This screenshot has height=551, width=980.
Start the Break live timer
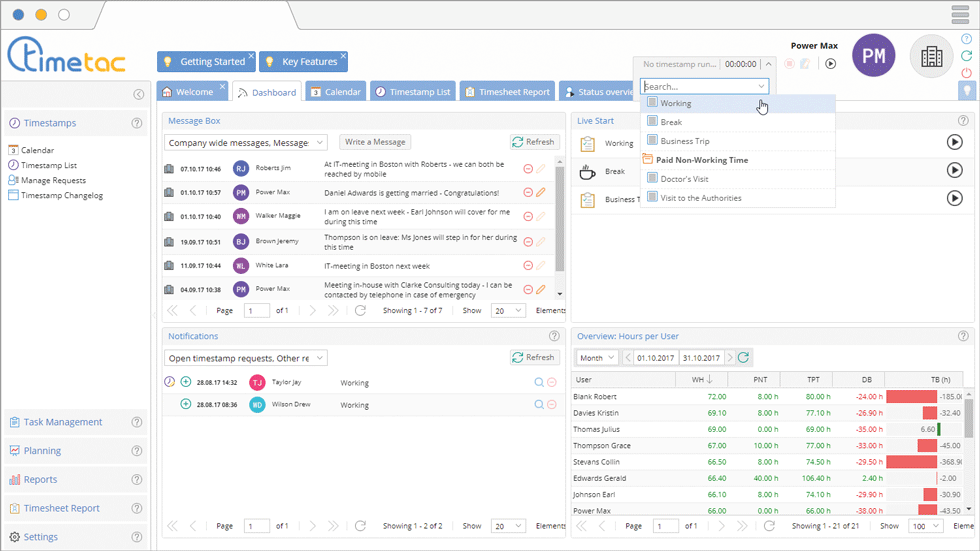[x=954, y=170]
